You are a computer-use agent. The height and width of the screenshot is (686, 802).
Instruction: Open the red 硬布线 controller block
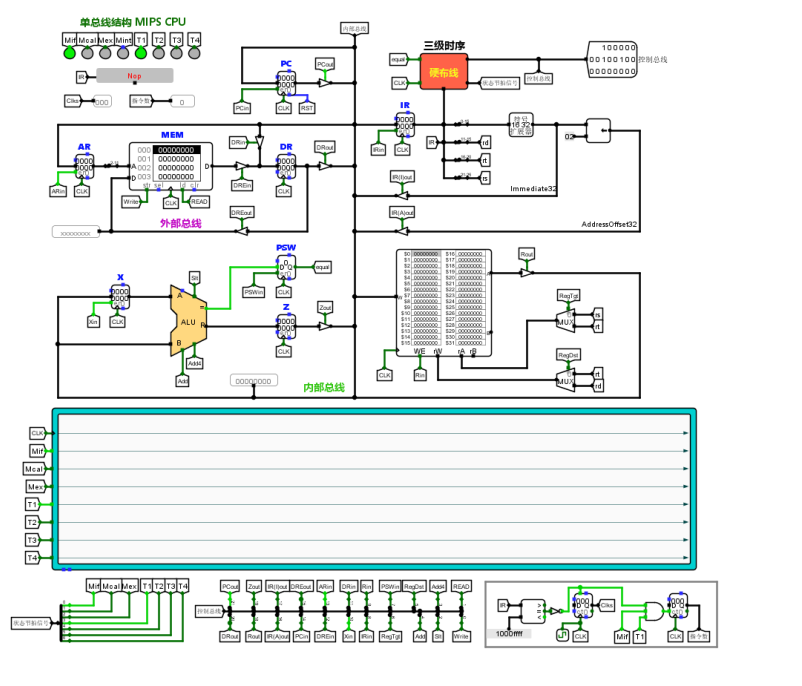[x=443, y=72]
